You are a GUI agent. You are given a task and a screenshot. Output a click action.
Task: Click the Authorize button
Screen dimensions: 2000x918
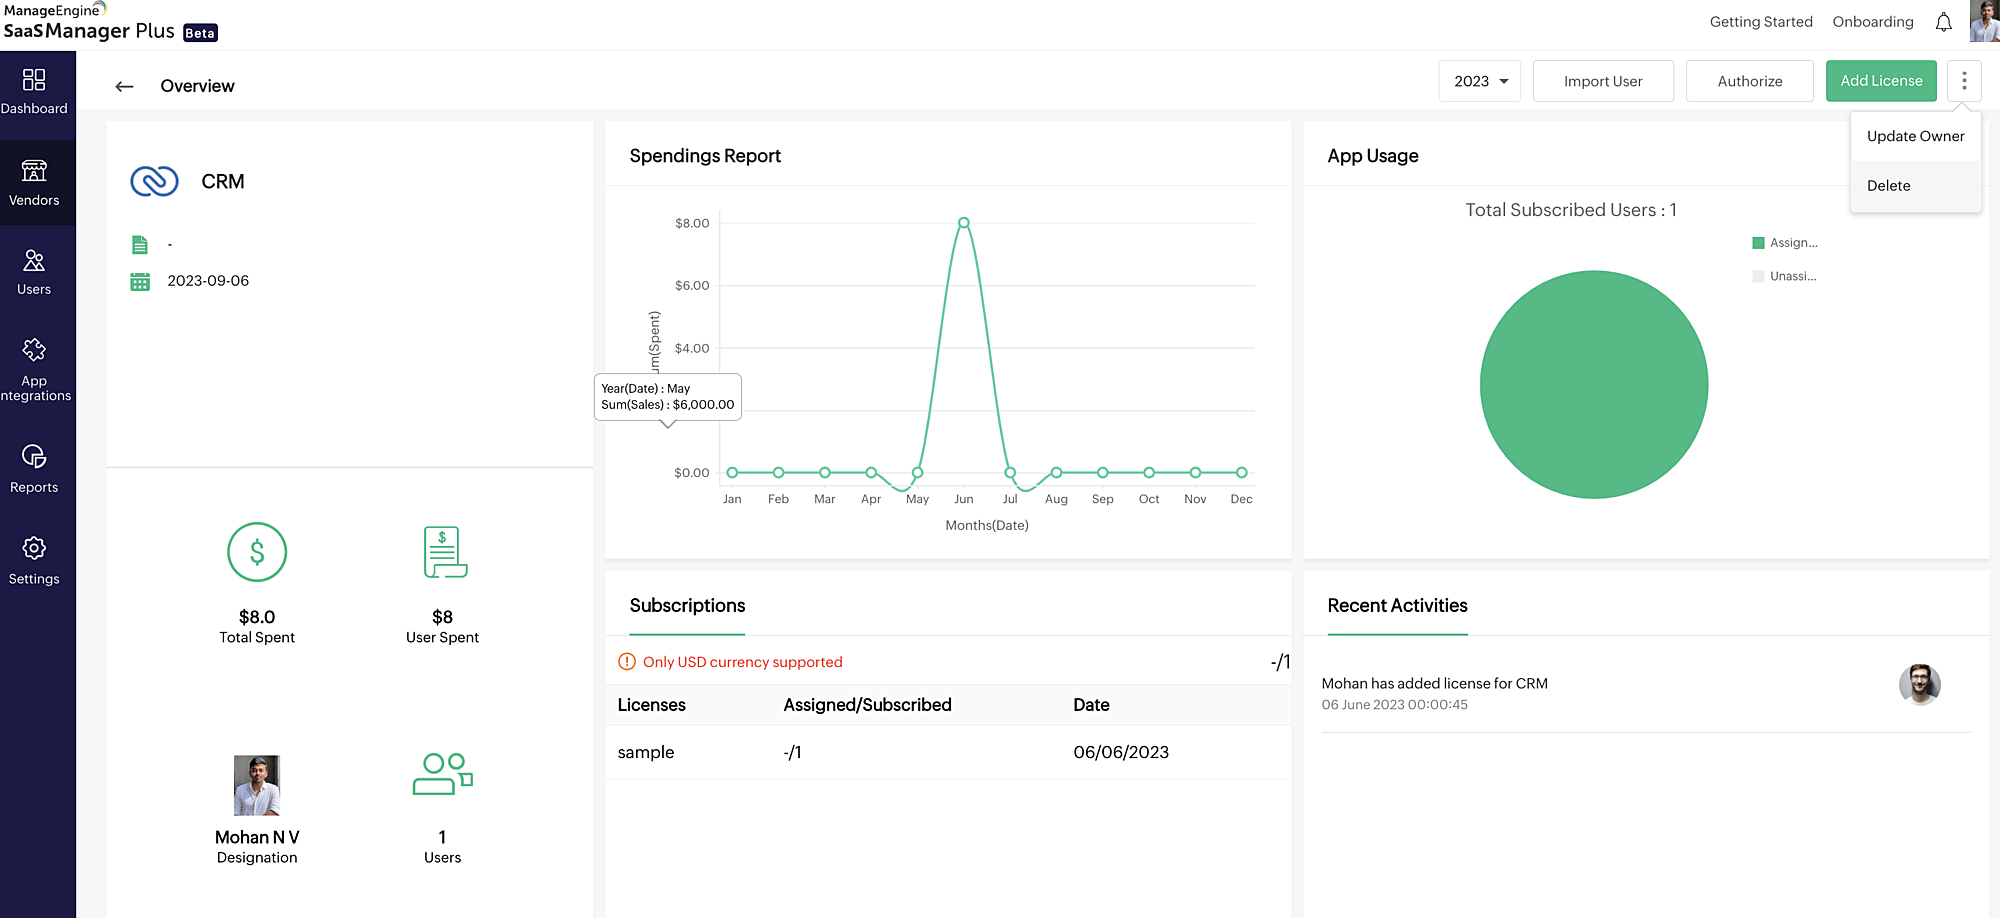click(1749, 80)
